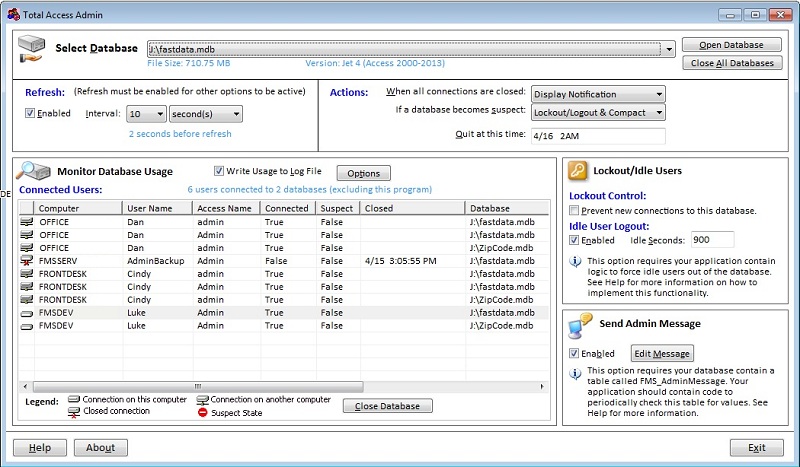
Task: Click the 6 users connected status text
Action: point(310,189)
